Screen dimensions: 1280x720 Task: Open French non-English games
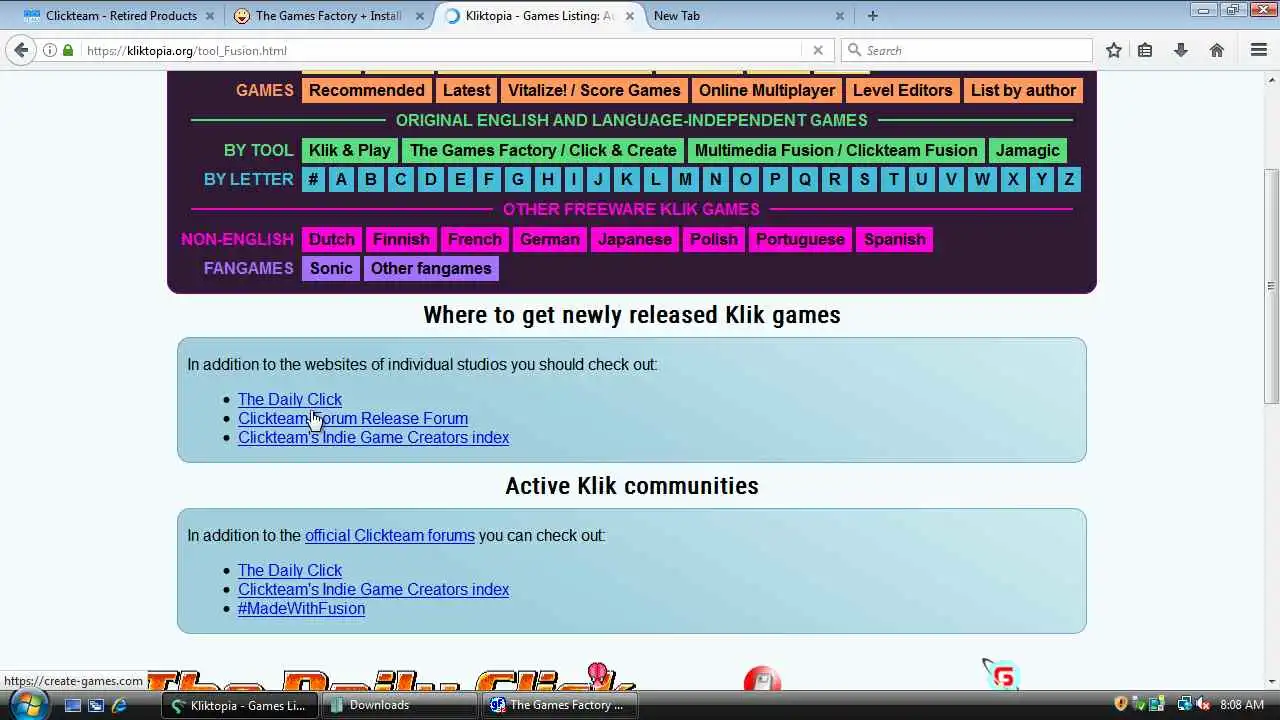pyautogui.click(x=475, y=239)
